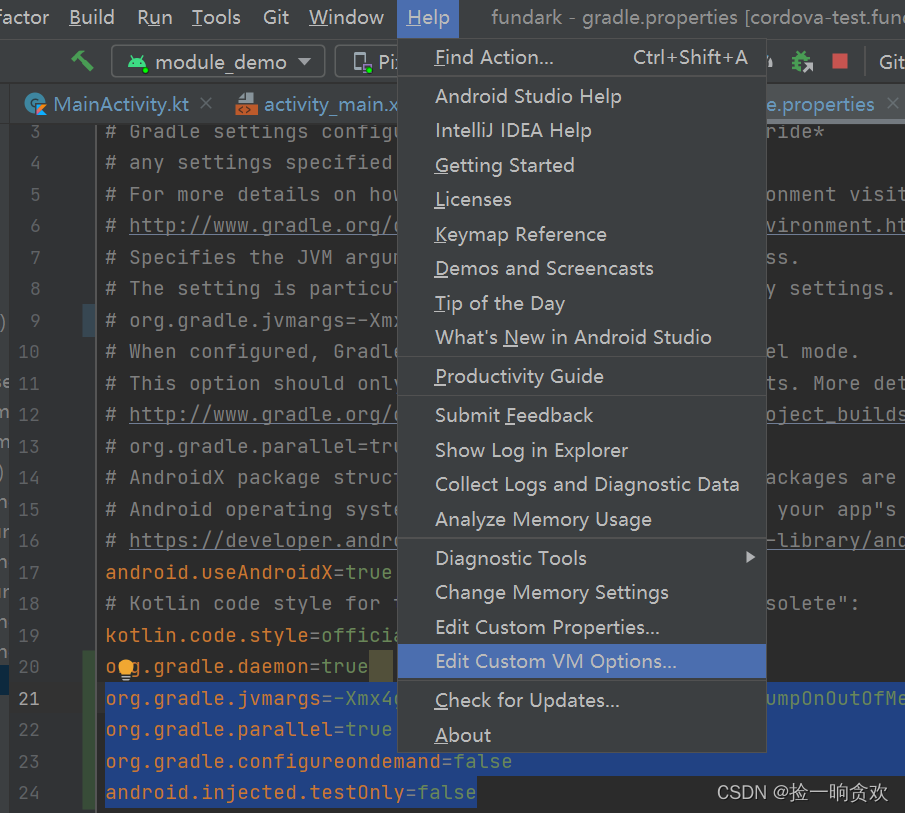The image size is (905, 813).
Task: Open the developer.android link on line 16
Action: [260, 541]
